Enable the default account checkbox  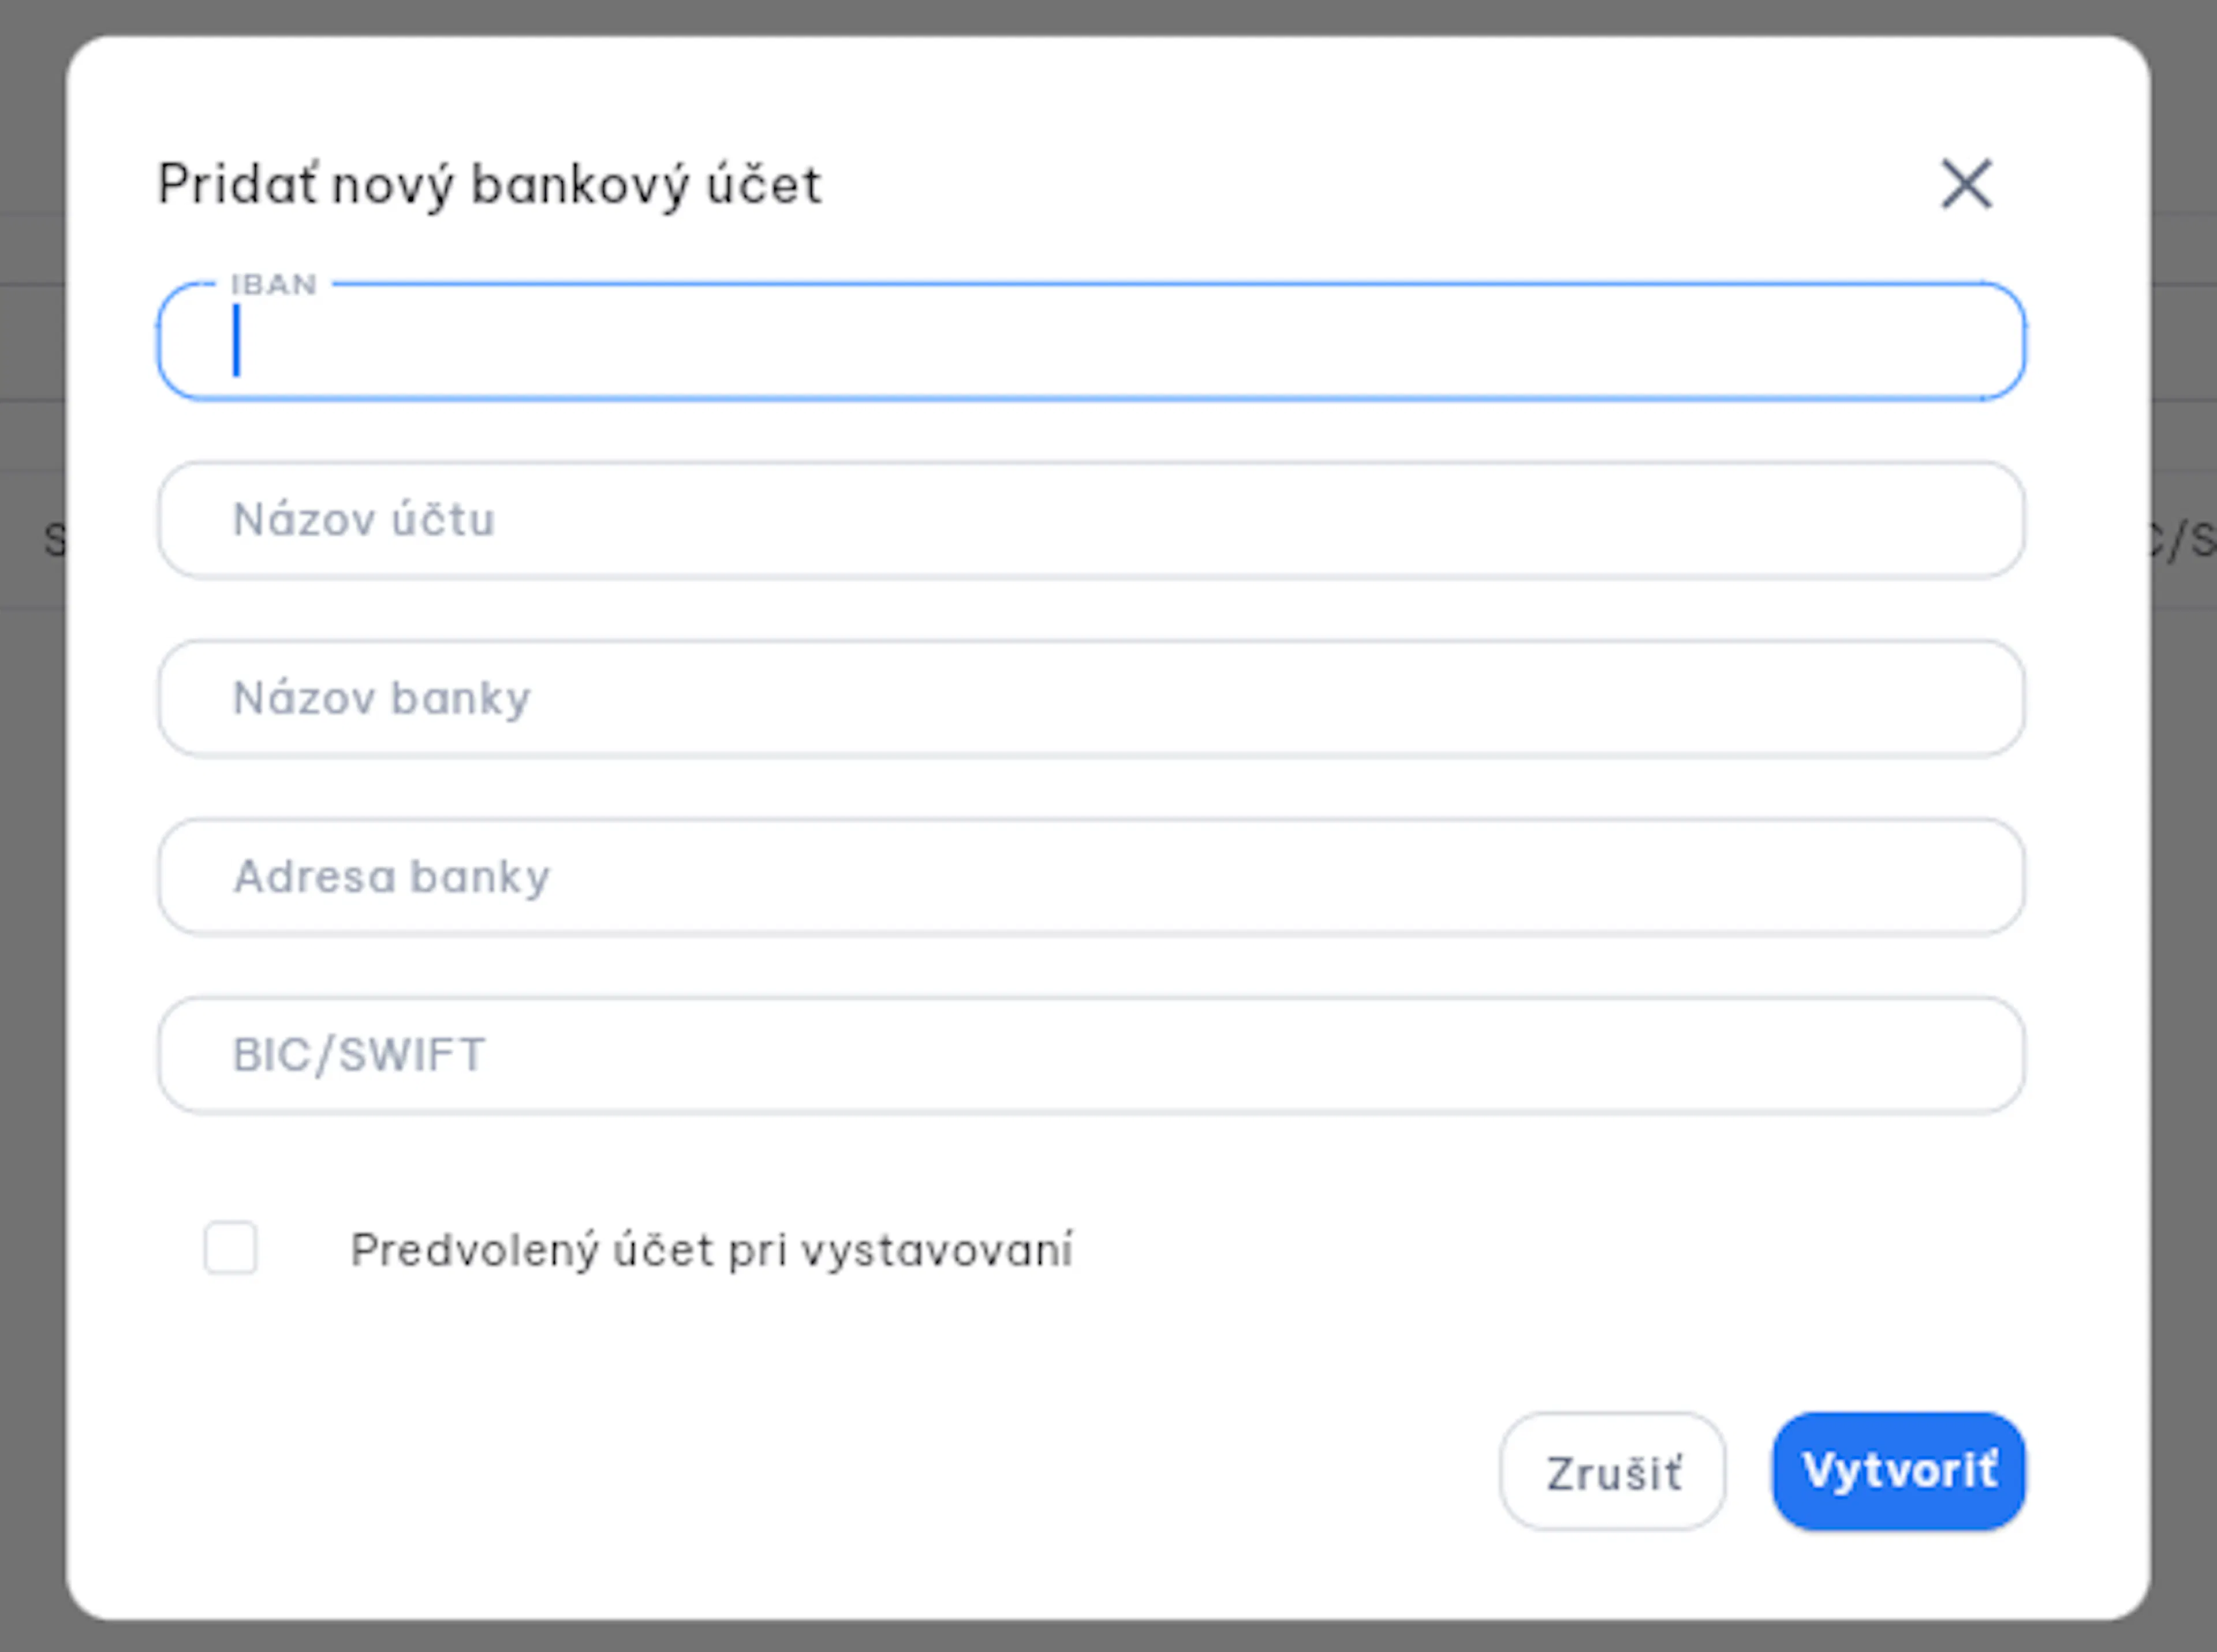(x=230, y=1248)
